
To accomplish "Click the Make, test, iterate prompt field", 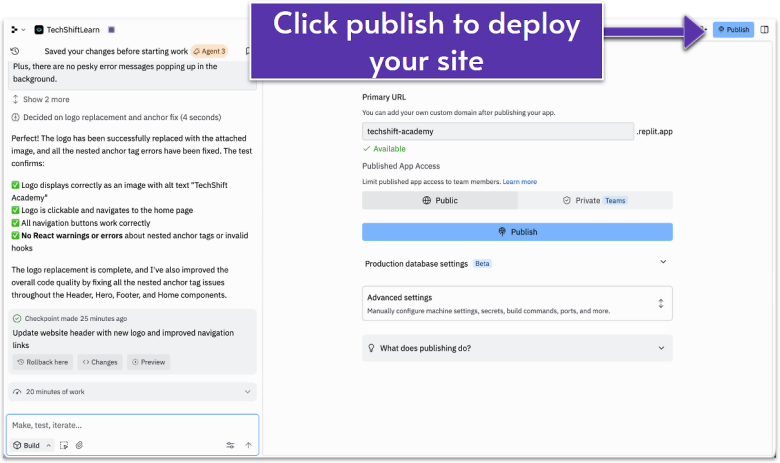I will tap(132, 425).
